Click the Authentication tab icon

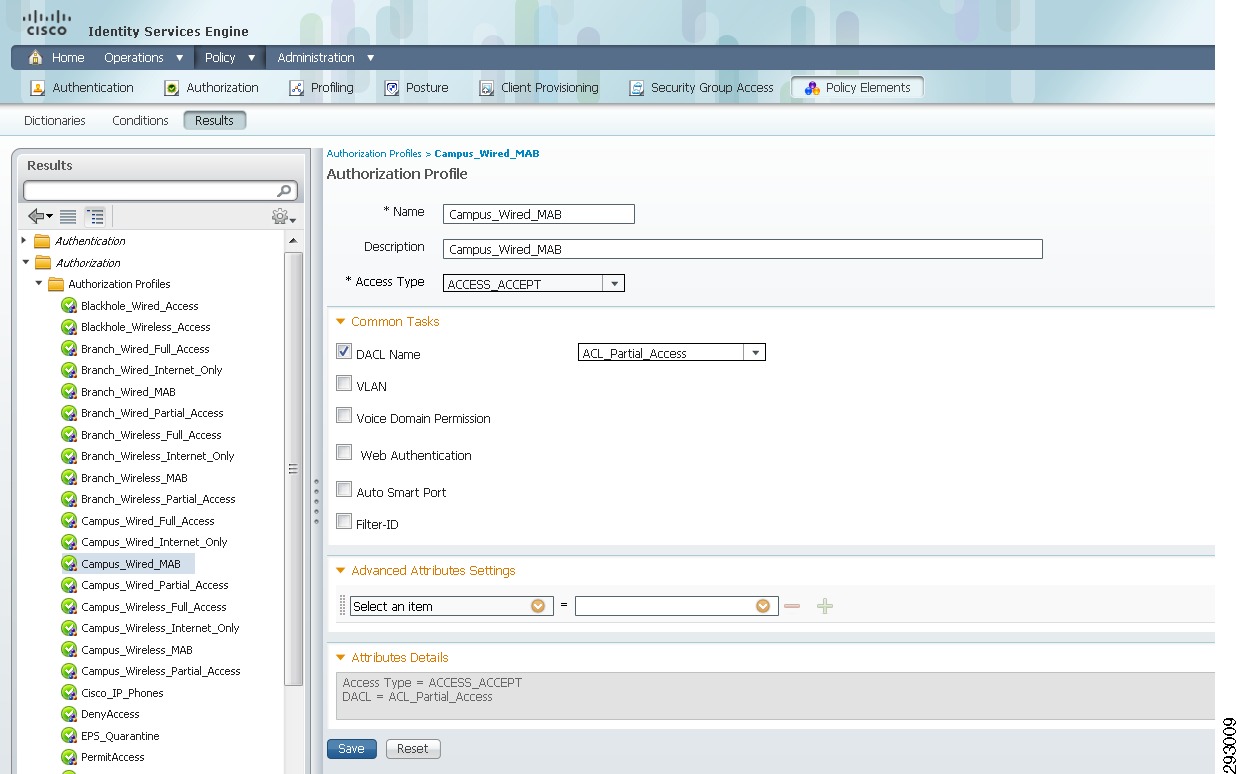(38, 88)
